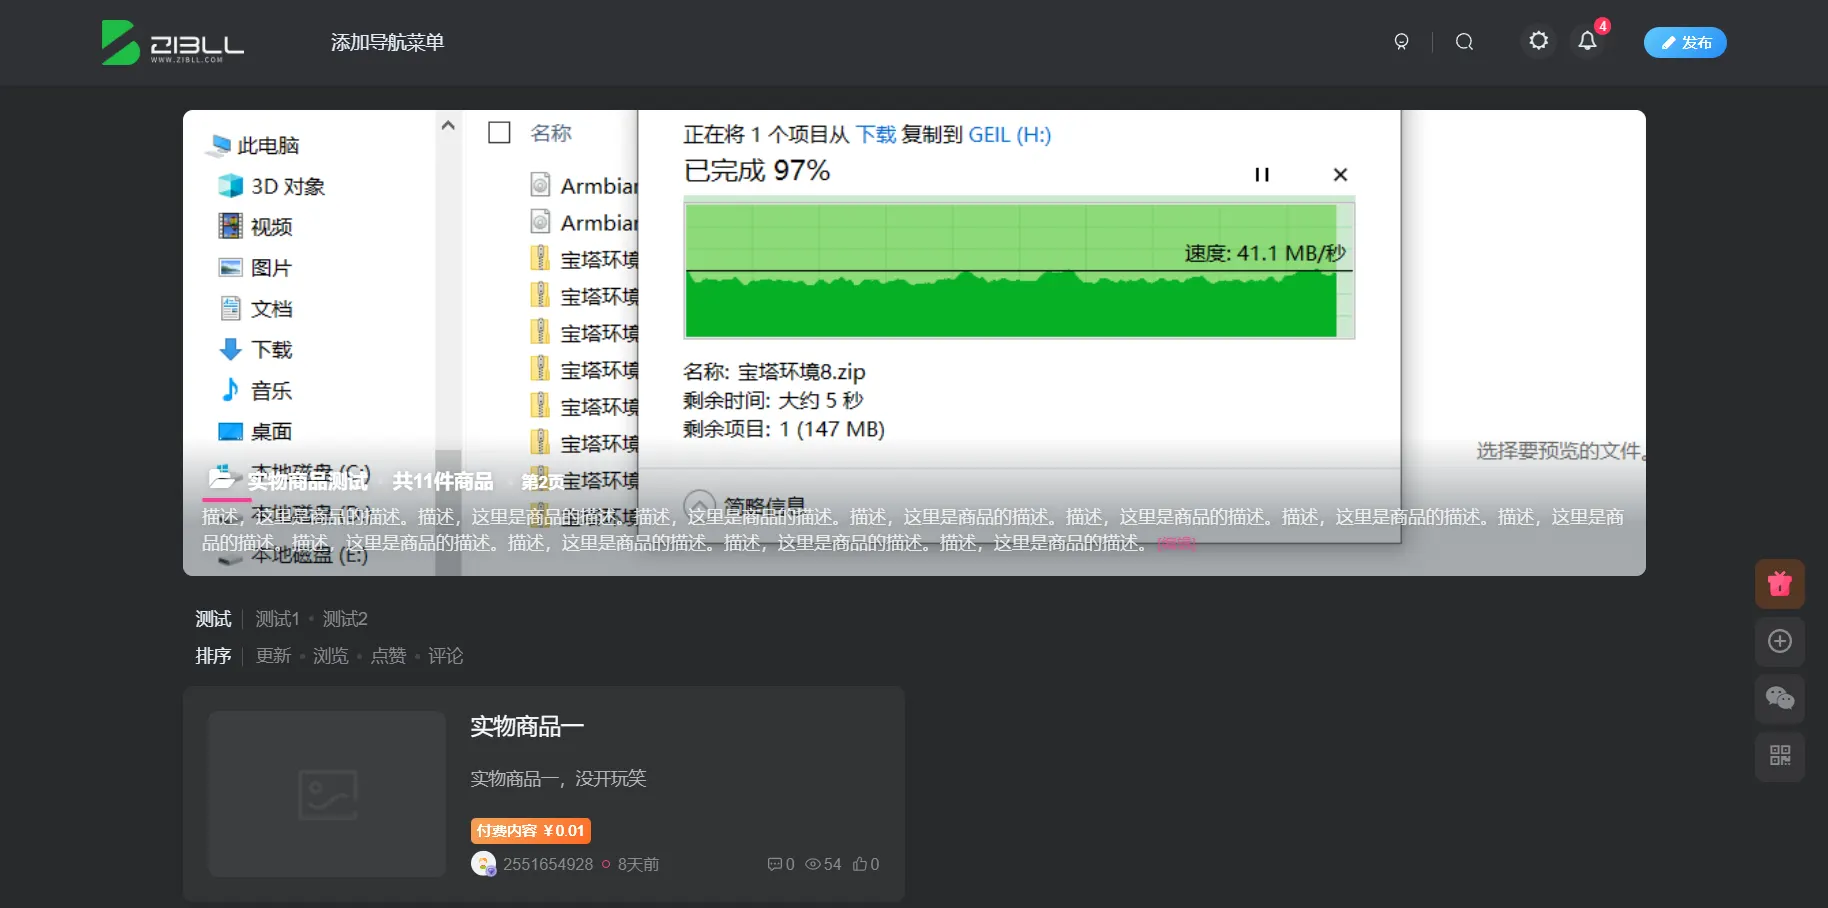Sort products by 浏览

coord(330,656)
